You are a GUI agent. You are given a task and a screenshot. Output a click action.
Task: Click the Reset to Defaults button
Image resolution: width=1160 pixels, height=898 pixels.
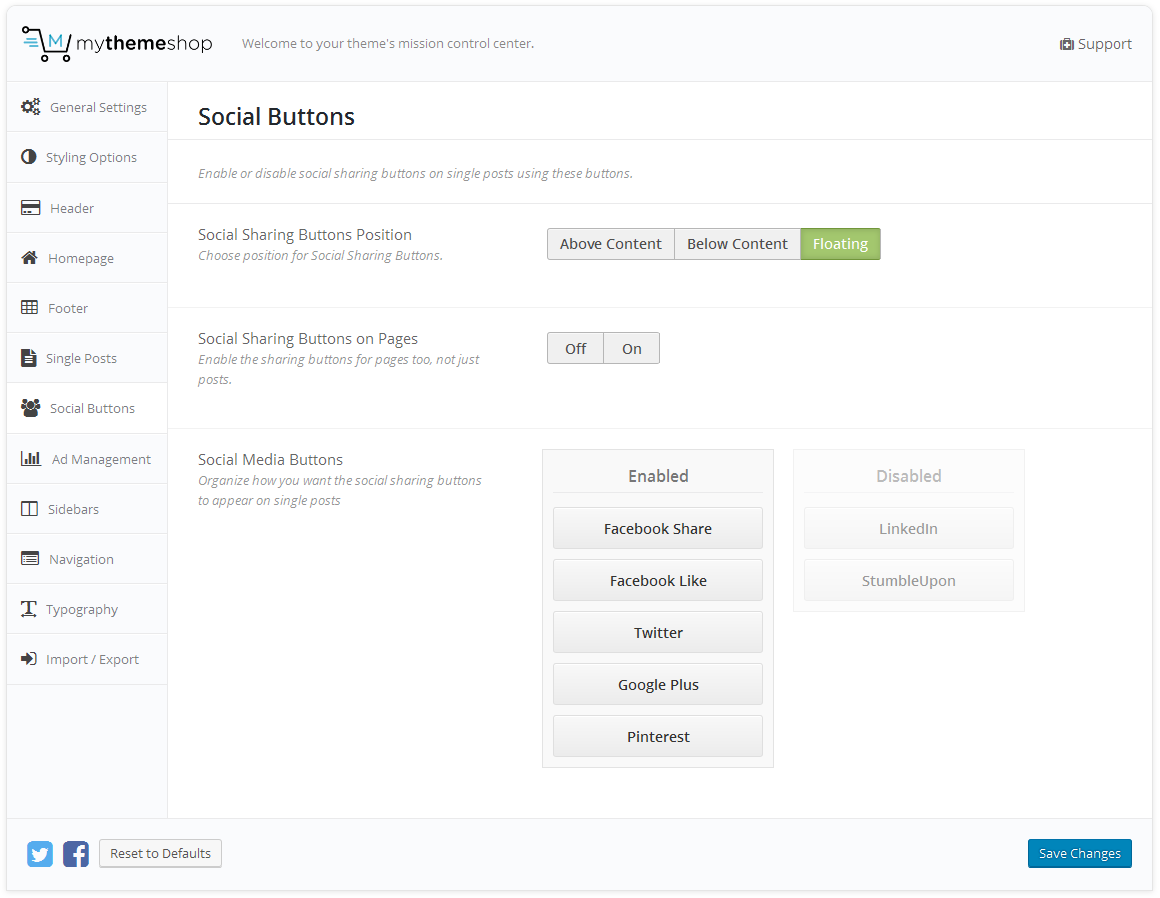[160, 853]
